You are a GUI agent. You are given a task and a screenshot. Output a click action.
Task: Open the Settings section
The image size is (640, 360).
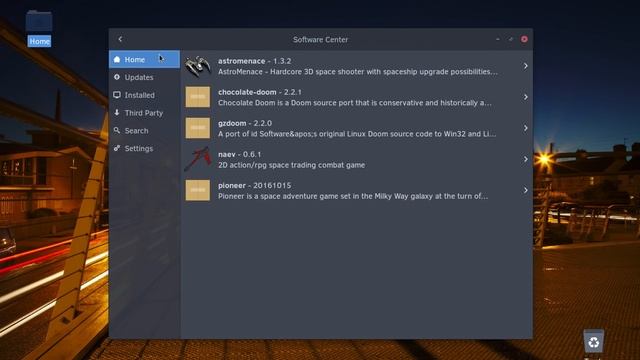pos(144,149)
